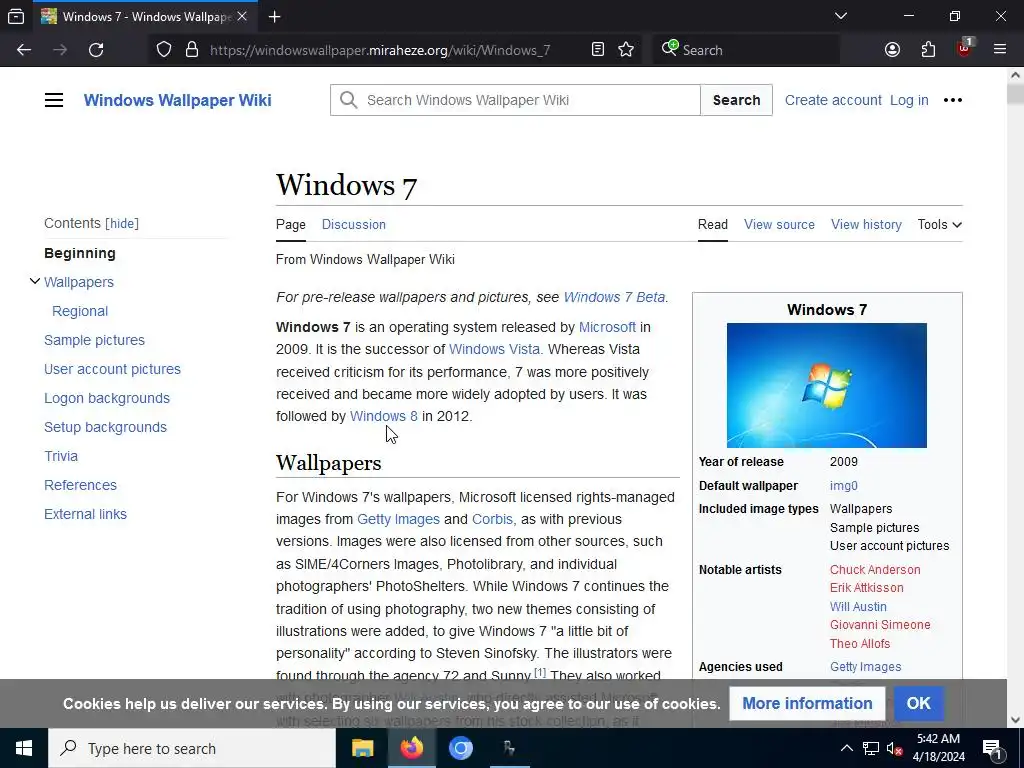
Task: Switch to the Discussion tab
Action: 353,225
